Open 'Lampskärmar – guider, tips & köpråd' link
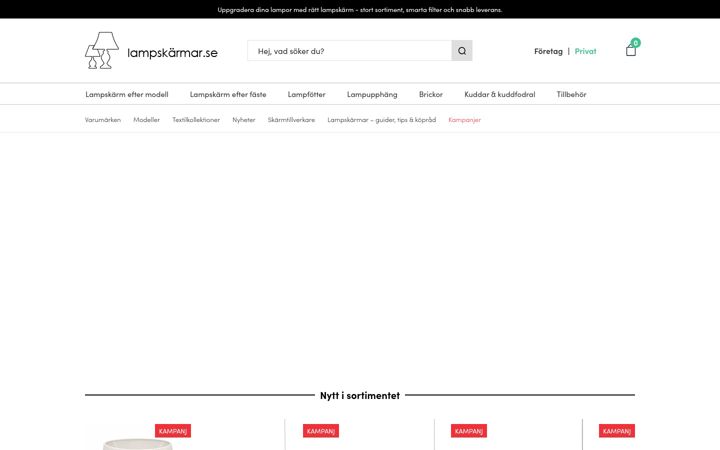 382,120
